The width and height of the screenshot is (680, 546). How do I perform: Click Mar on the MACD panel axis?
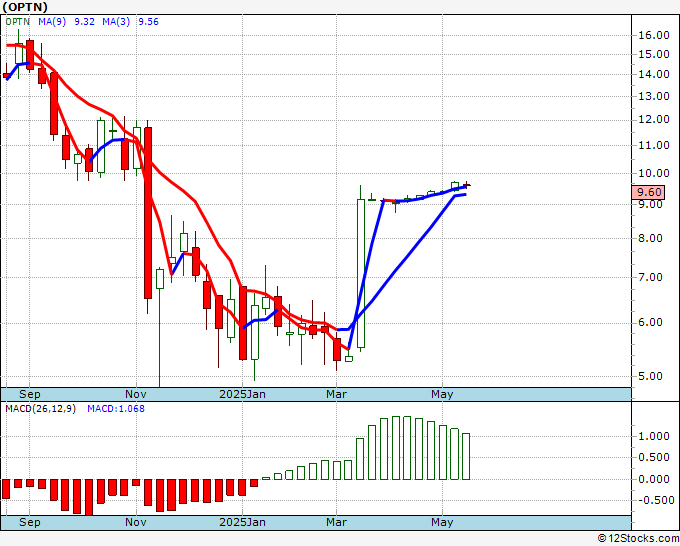pos(337,522)
